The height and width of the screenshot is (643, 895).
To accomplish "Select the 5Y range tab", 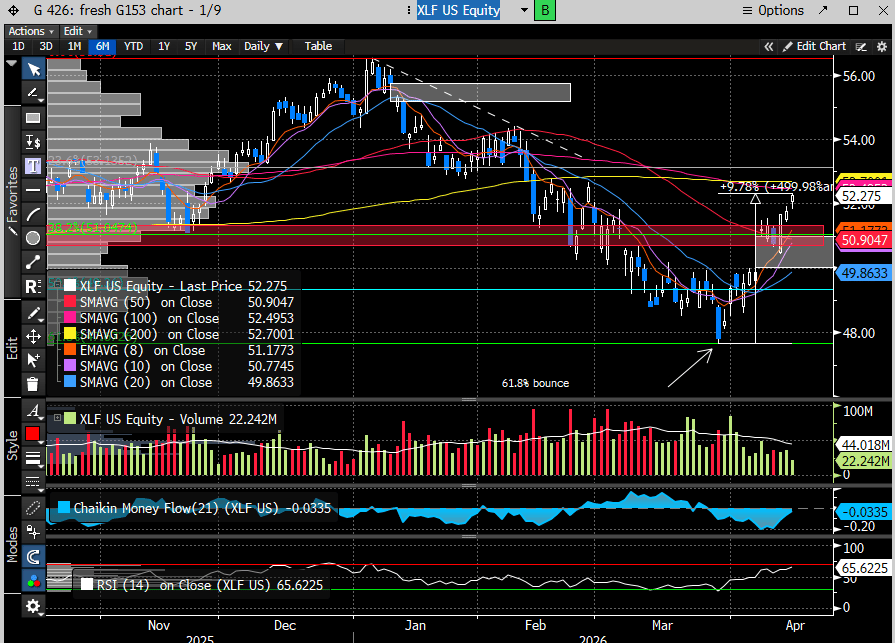I will 191,46.
